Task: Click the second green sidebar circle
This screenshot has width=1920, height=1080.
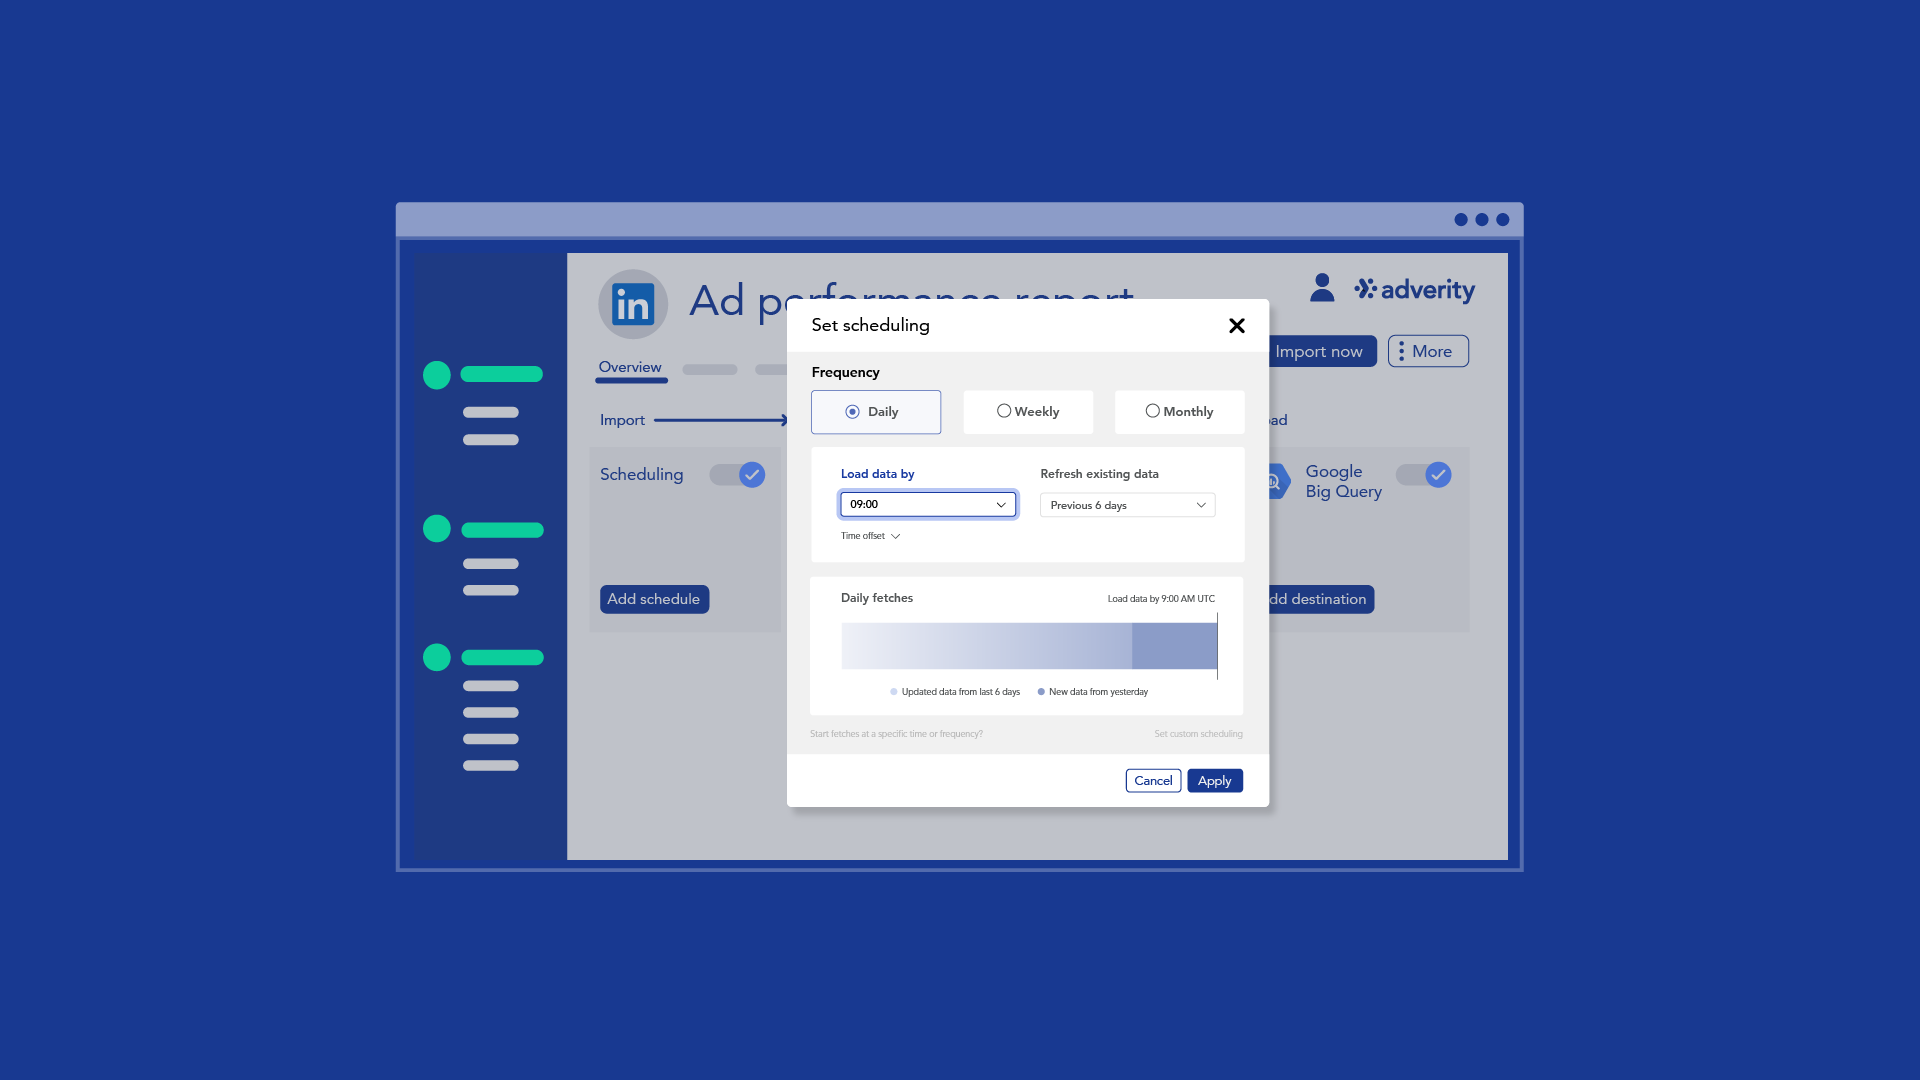Action: click(x=437, y=528)
